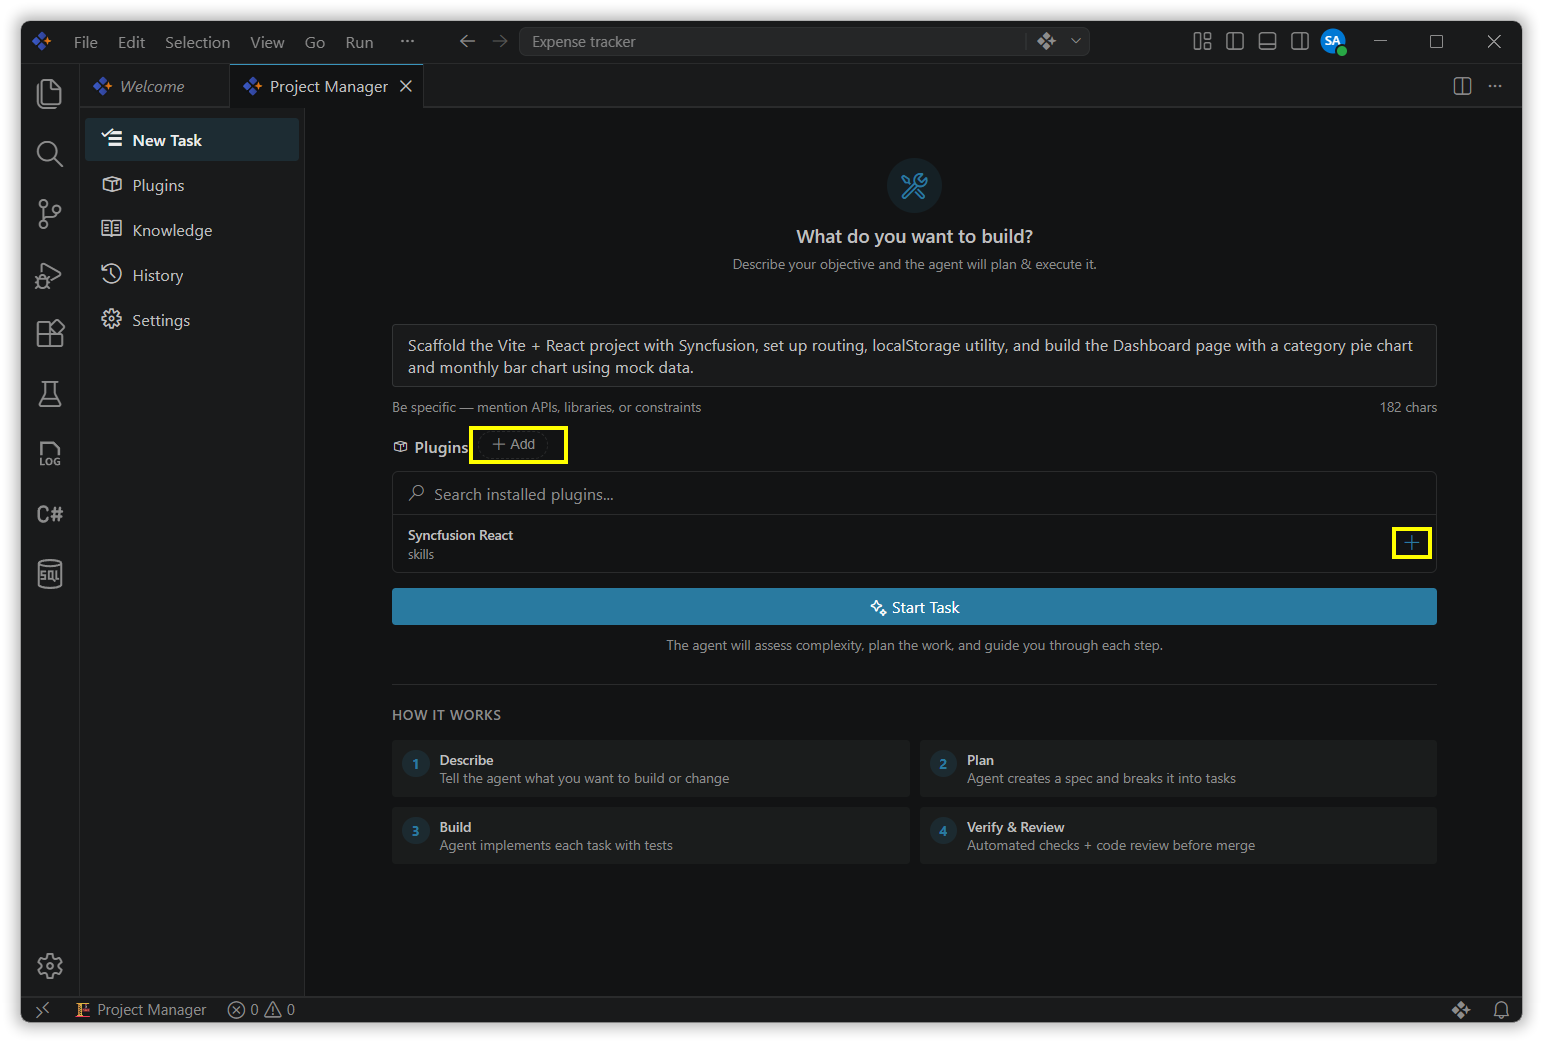This screenshot has width=1543, height=1043.
Task: Click the Describe step card
Action: click(x=651, y=768)
